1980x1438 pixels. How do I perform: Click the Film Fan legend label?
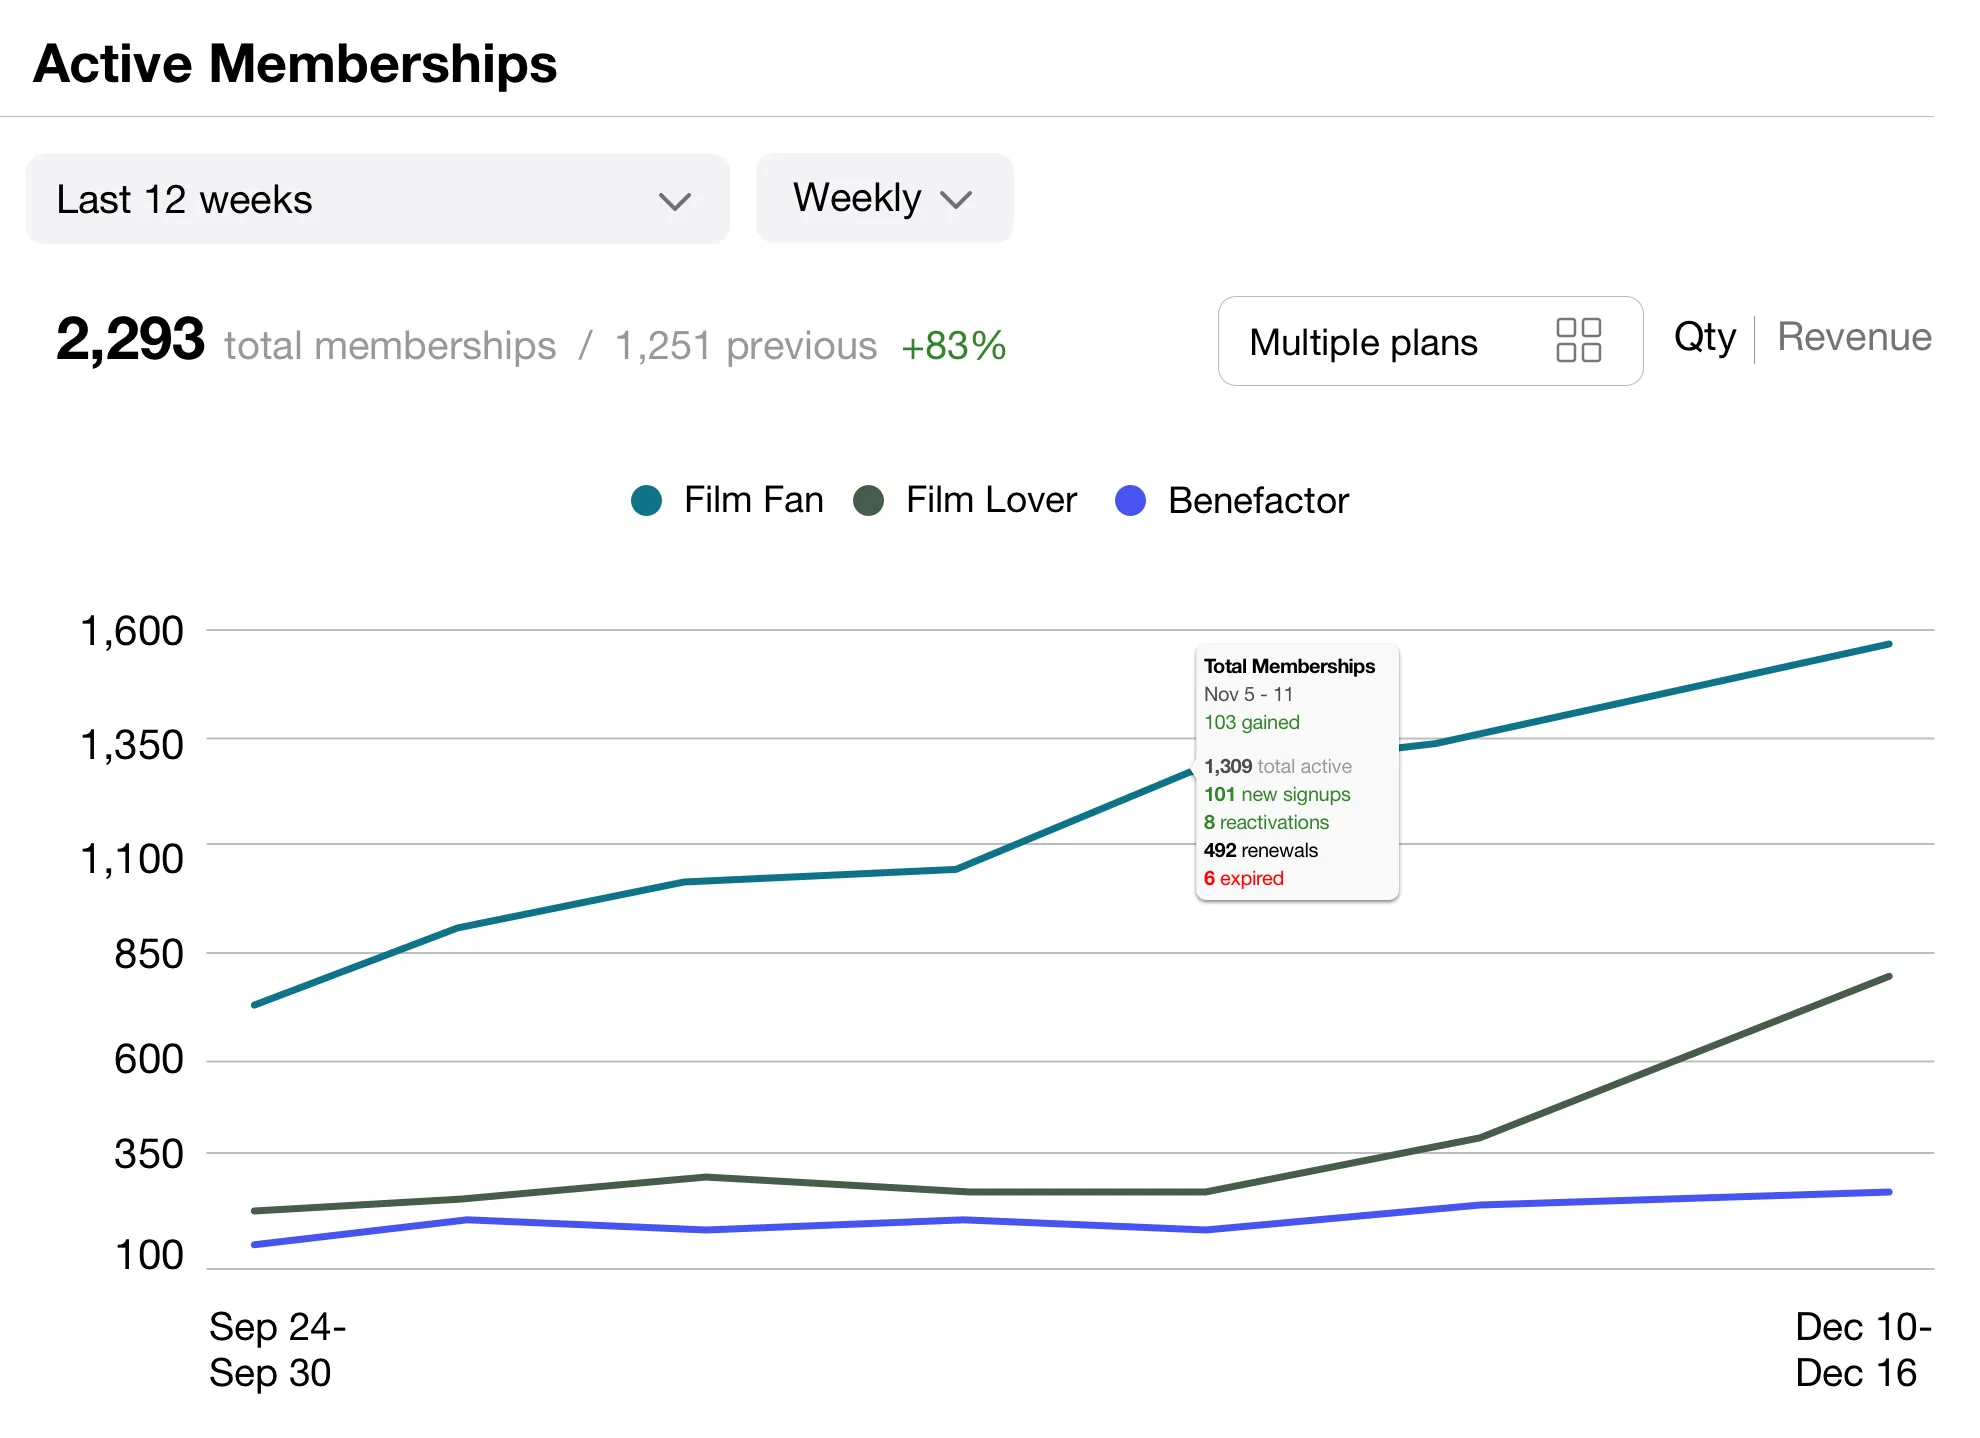pyautogui.click(x=754, y=499)
